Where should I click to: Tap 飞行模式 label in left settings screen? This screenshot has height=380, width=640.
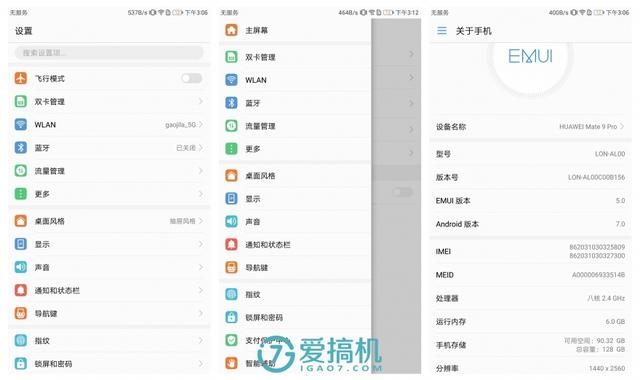point(49,78)
